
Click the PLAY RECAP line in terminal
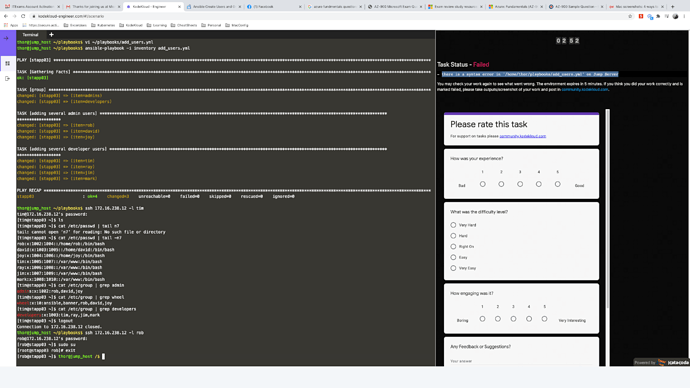pos(224,190)
